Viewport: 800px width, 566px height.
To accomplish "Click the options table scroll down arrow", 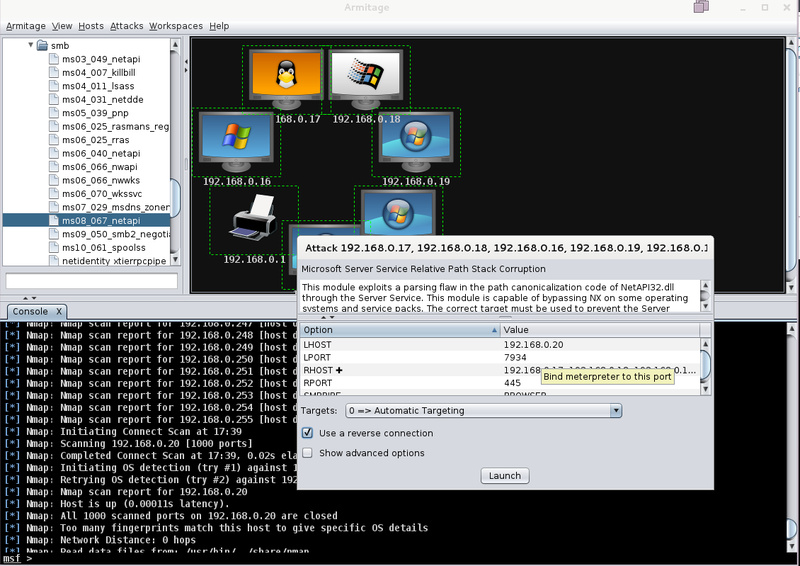I will 705,389.
